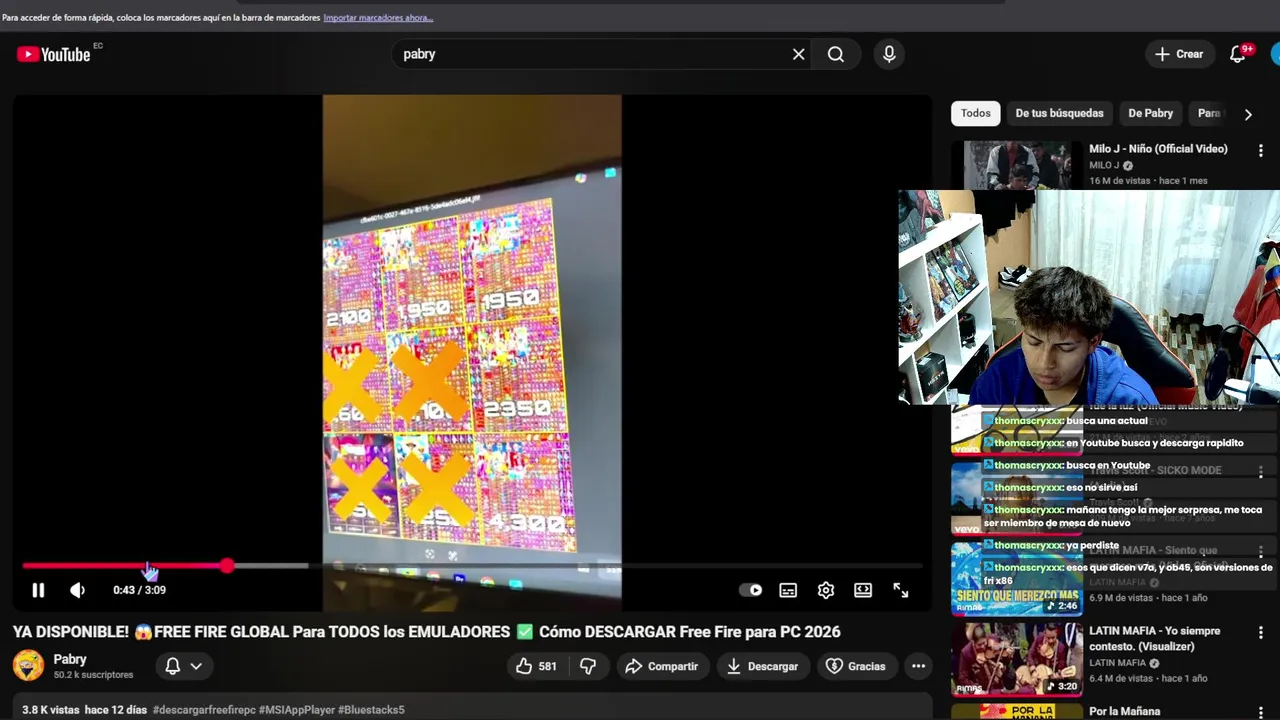Dislike the video
Screen dimensions: 1280x720
pyautogui.click(x=588, y=666)
